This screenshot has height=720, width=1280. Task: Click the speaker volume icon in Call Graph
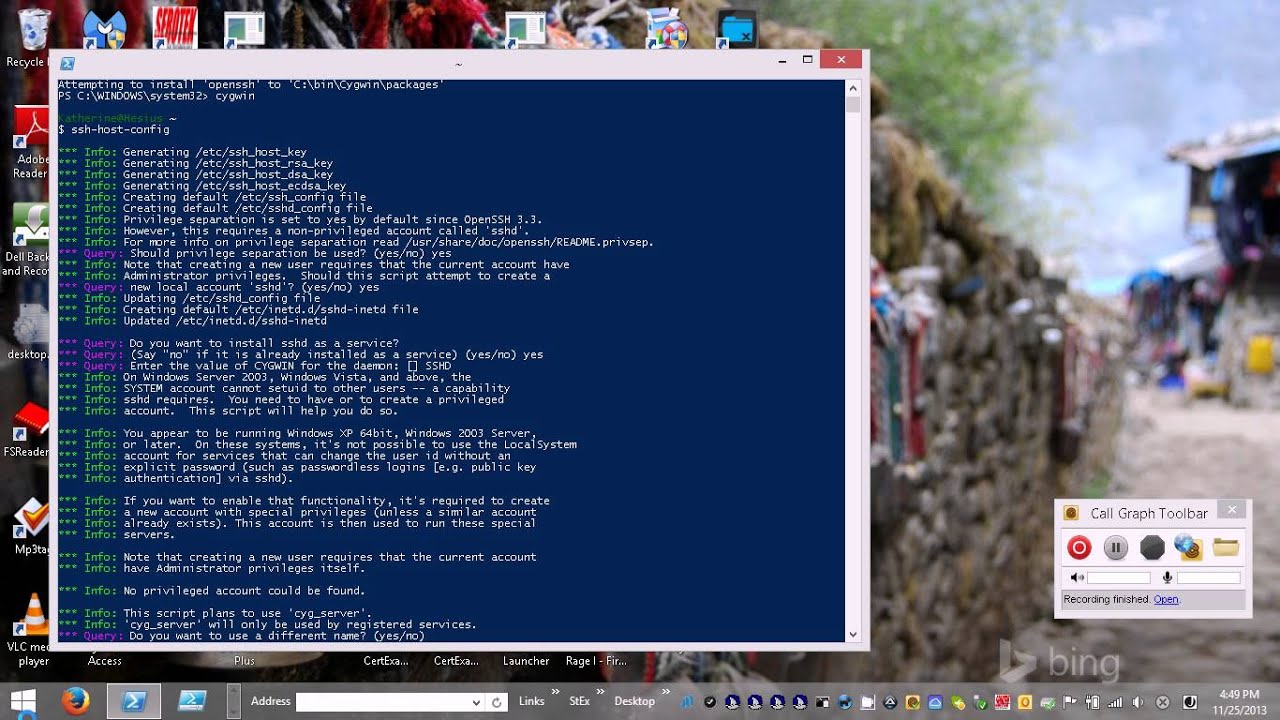tap(1076, 577)
